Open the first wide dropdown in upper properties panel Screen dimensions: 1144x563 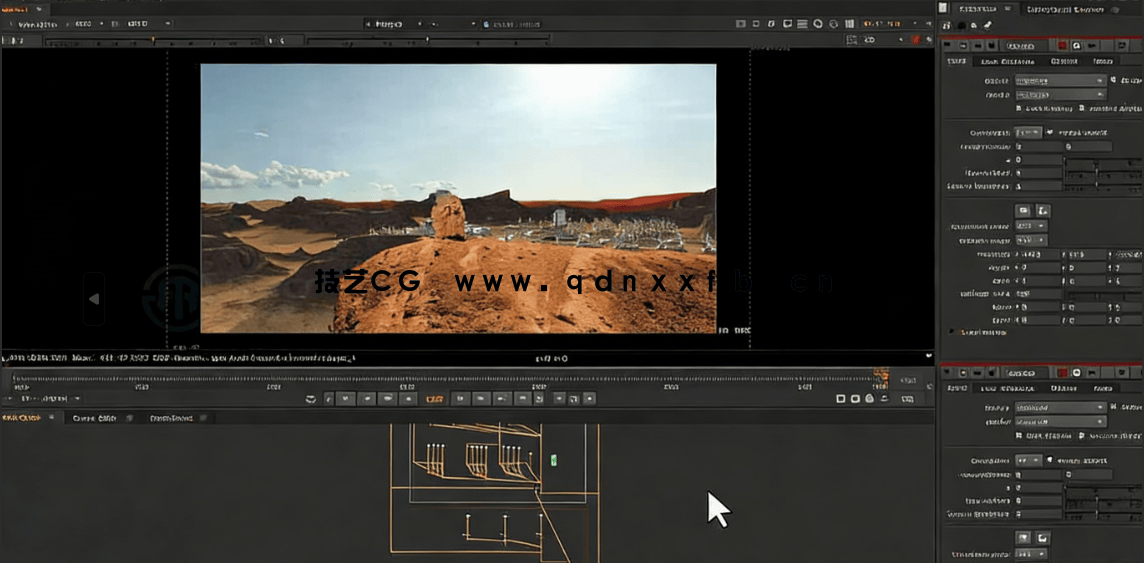(1059, 80)
